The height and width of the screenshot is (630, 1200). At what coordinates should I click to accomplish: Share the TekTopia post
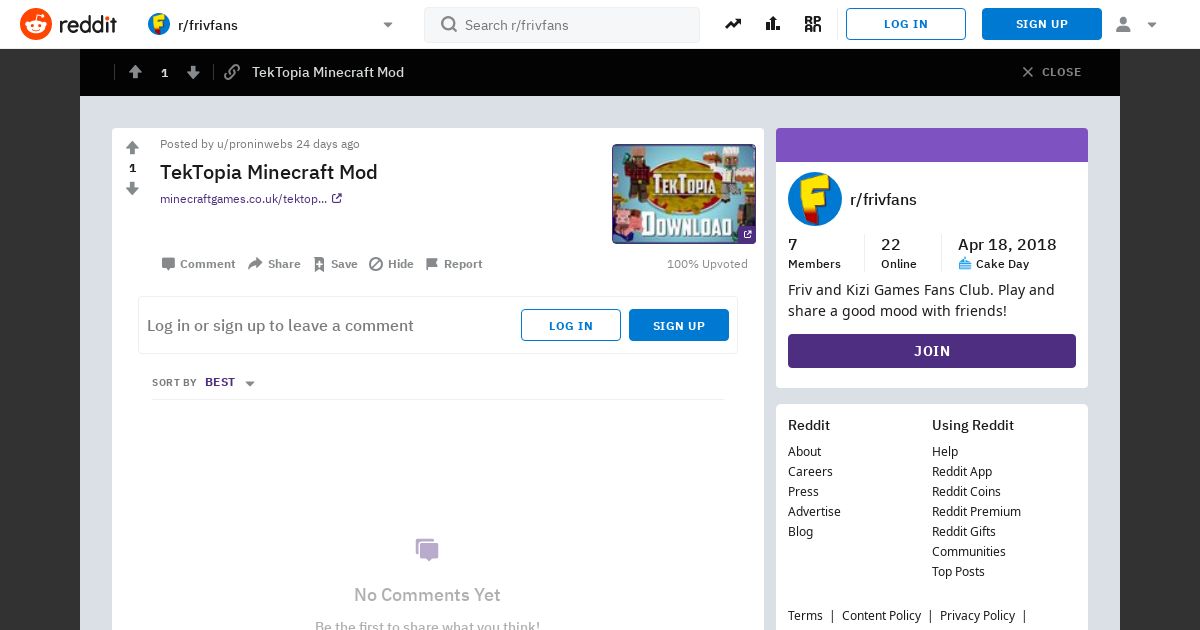[274, 264]
